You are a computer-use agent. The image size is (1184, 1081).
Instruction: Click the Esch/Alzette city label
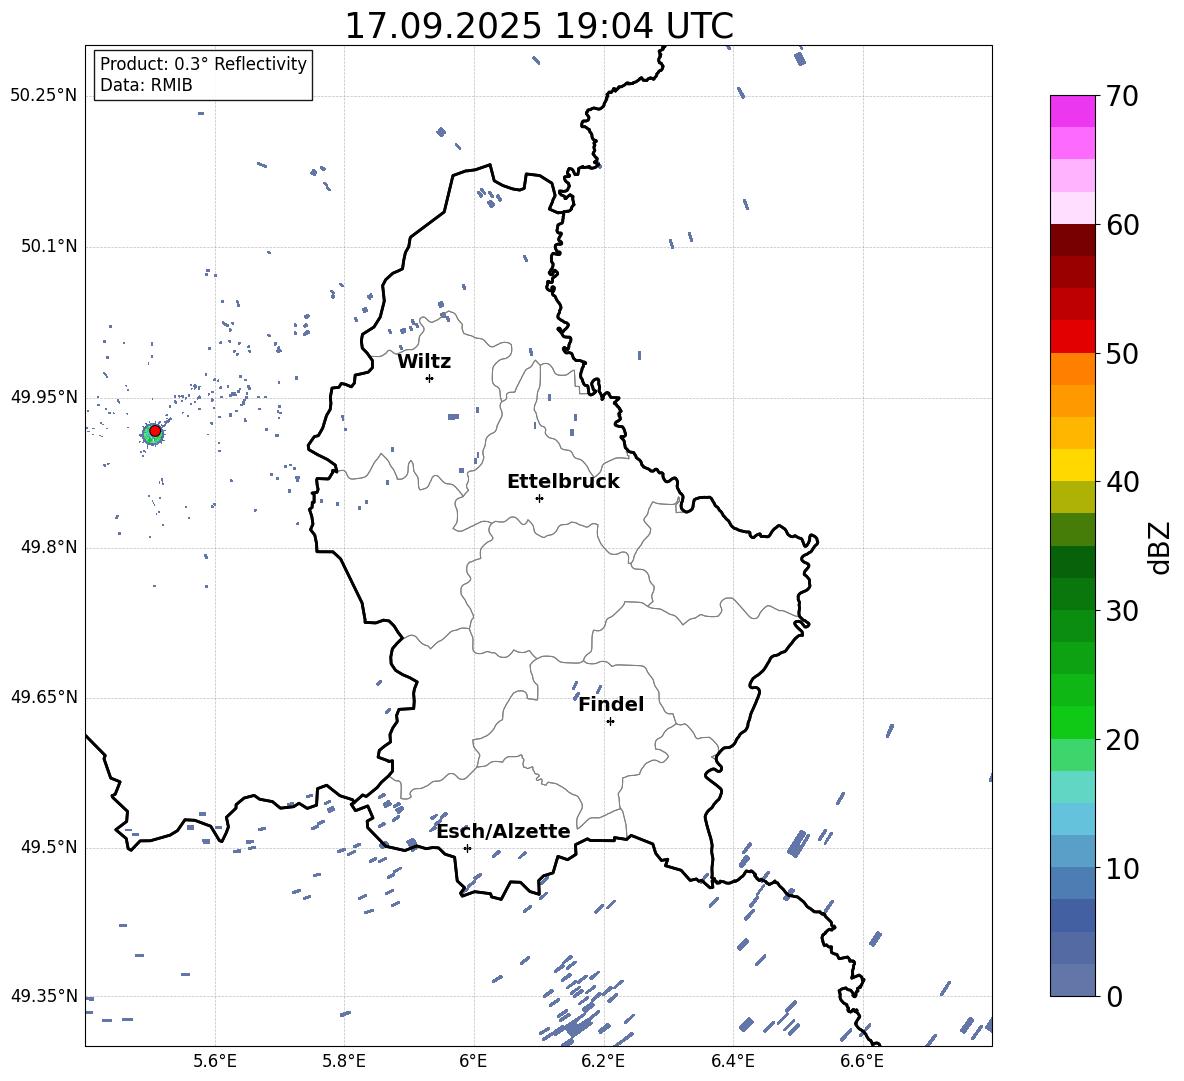(503, 831)
